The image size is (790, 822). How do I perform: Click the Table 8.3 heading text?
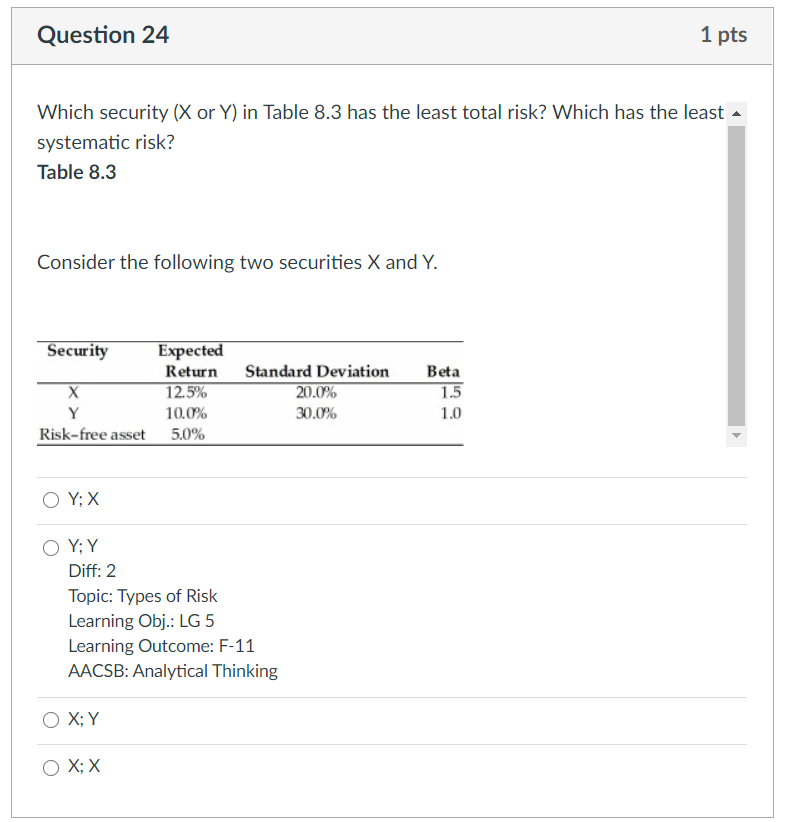pos(76,172)
